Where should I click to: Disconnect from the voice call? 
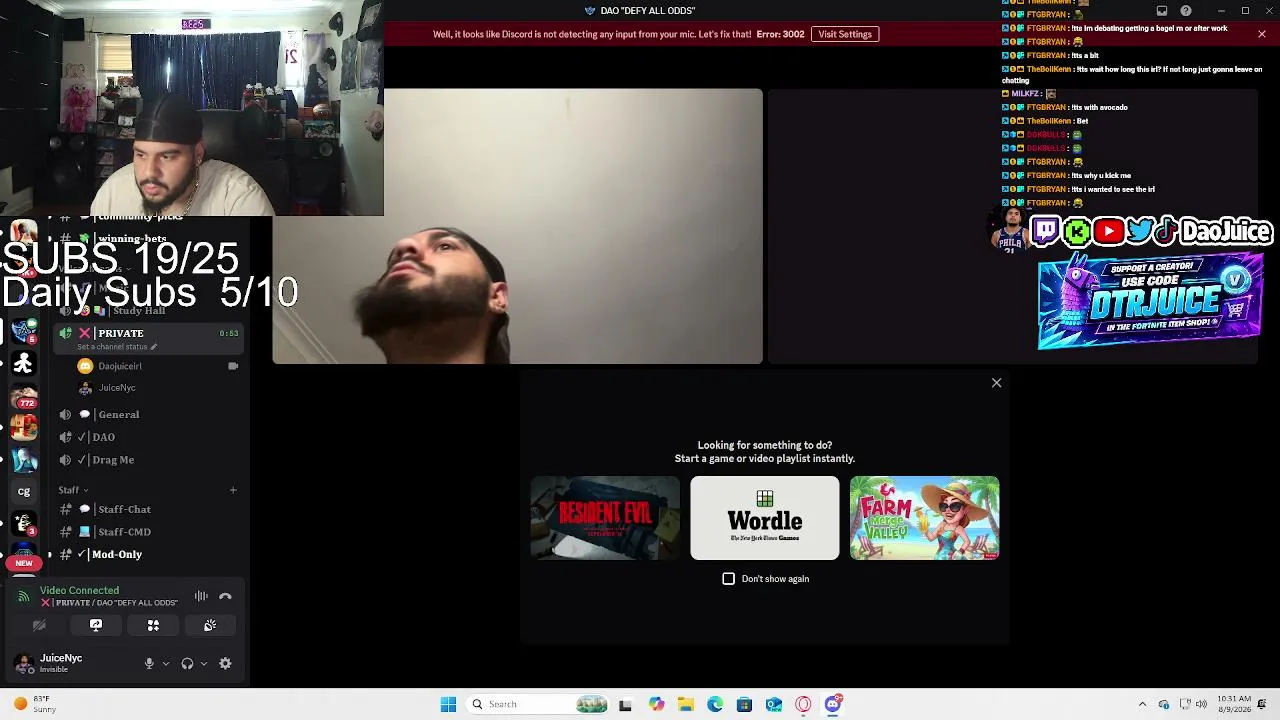click(225, 597)
